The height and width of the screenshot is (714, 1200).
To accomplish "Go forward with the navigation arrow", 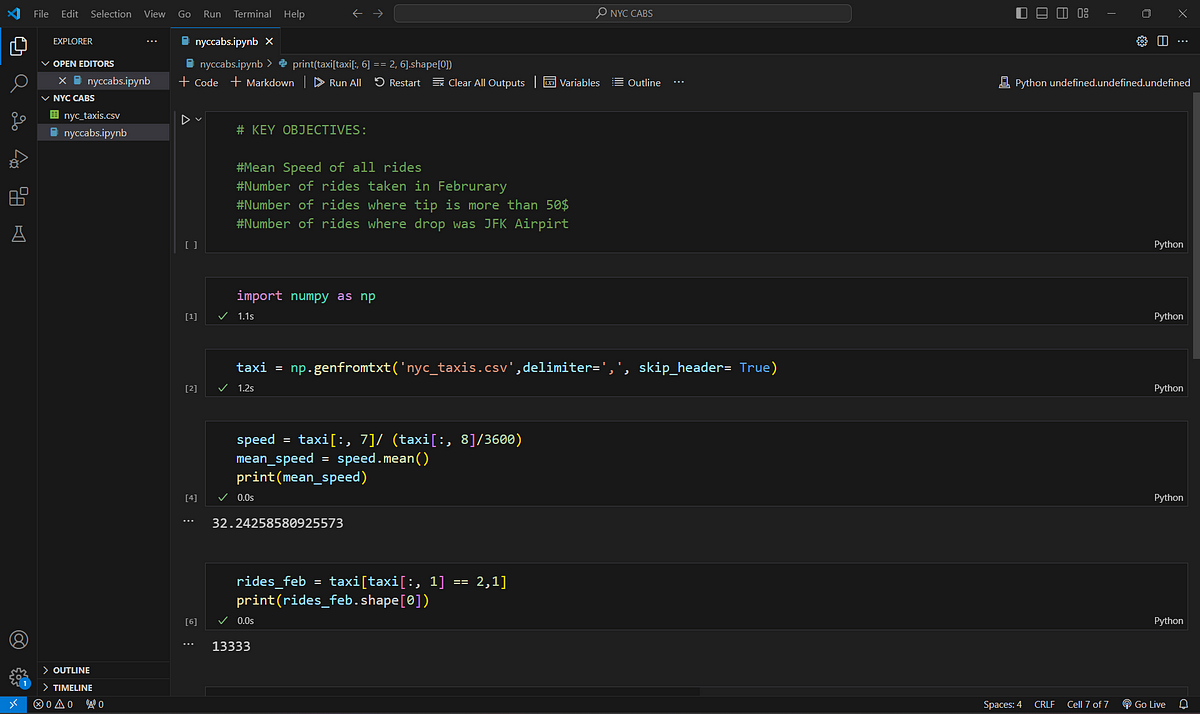I will [x=378, y=14].
